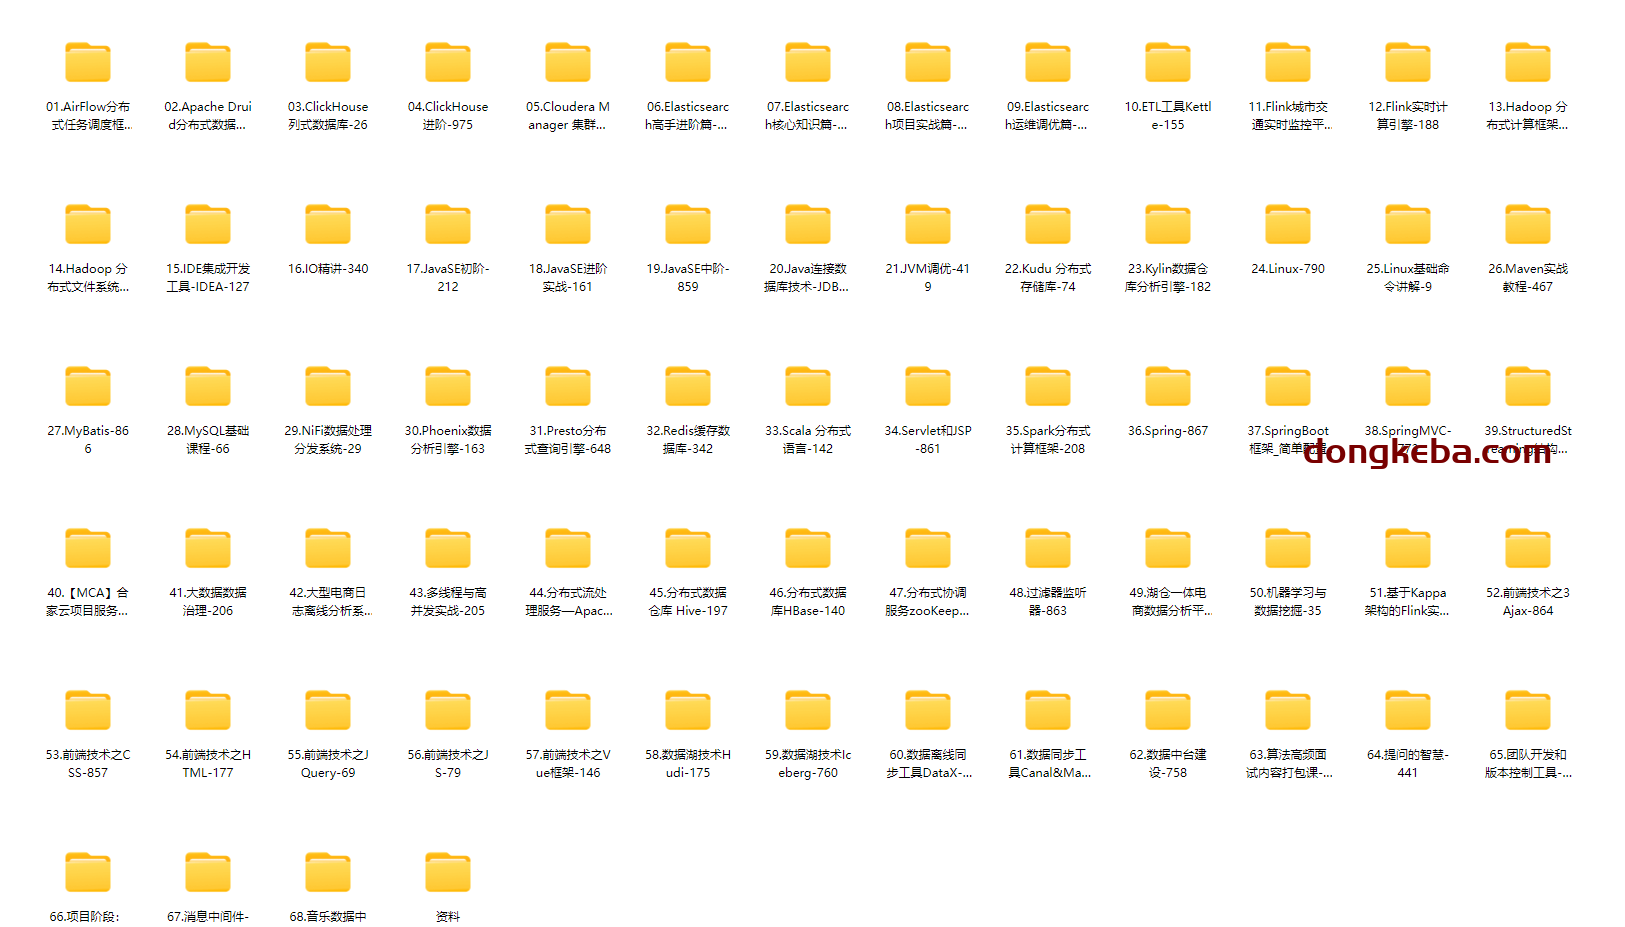This screenshot has height=927, width=1625.
Task: Open folder 26.Maven实战教程-467
Action: click(x=1528, y=224)
